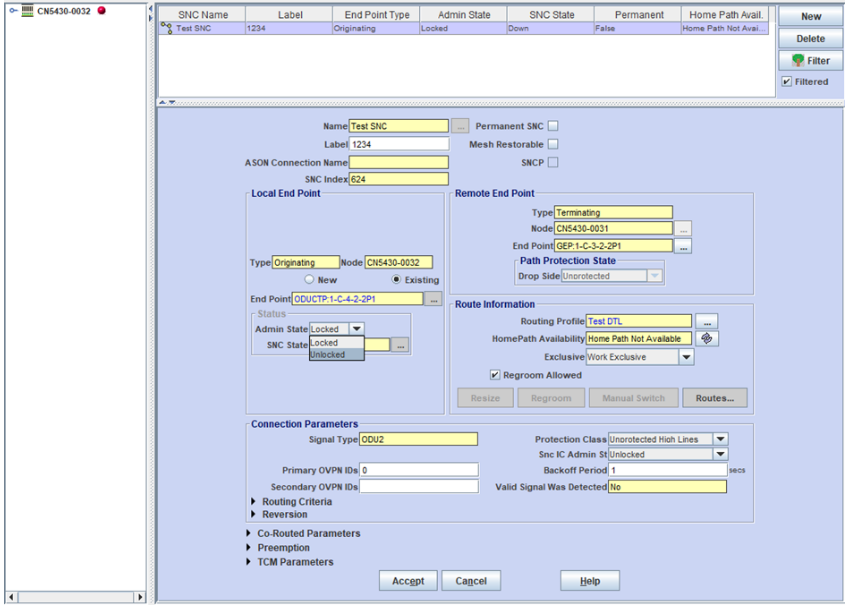Click the Filter tree icon button
The width and height of the screenshot is (848, 606).
(811, 61)
